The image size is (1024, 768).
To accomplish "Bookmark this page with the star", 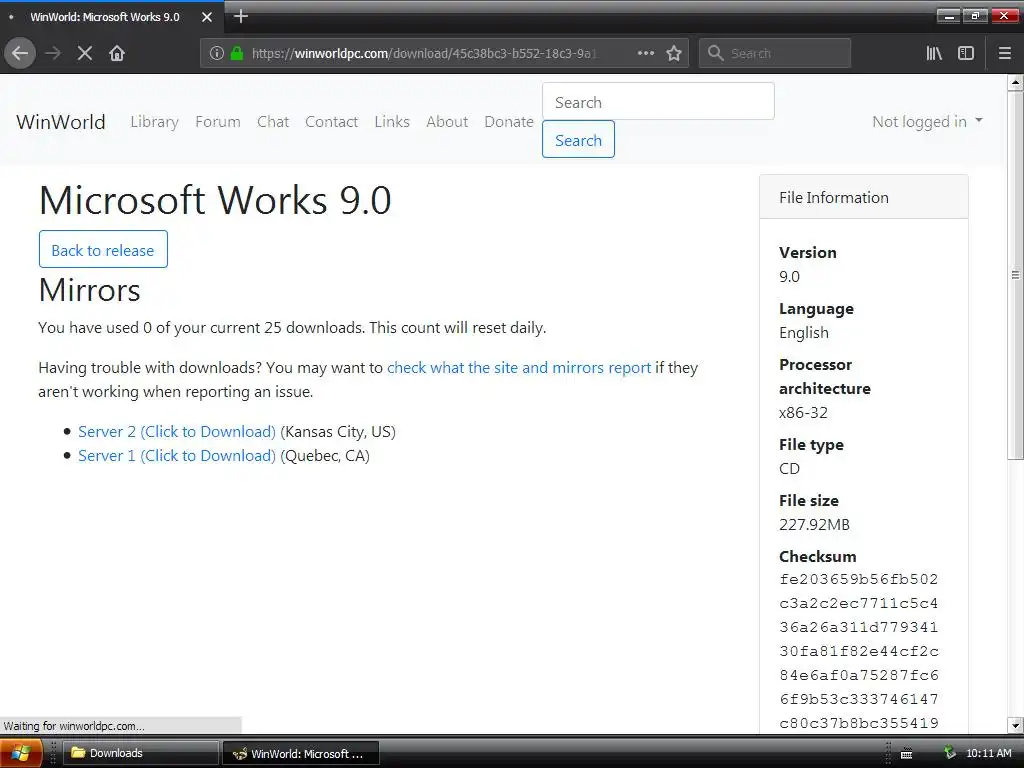I will tap(674, 53).
